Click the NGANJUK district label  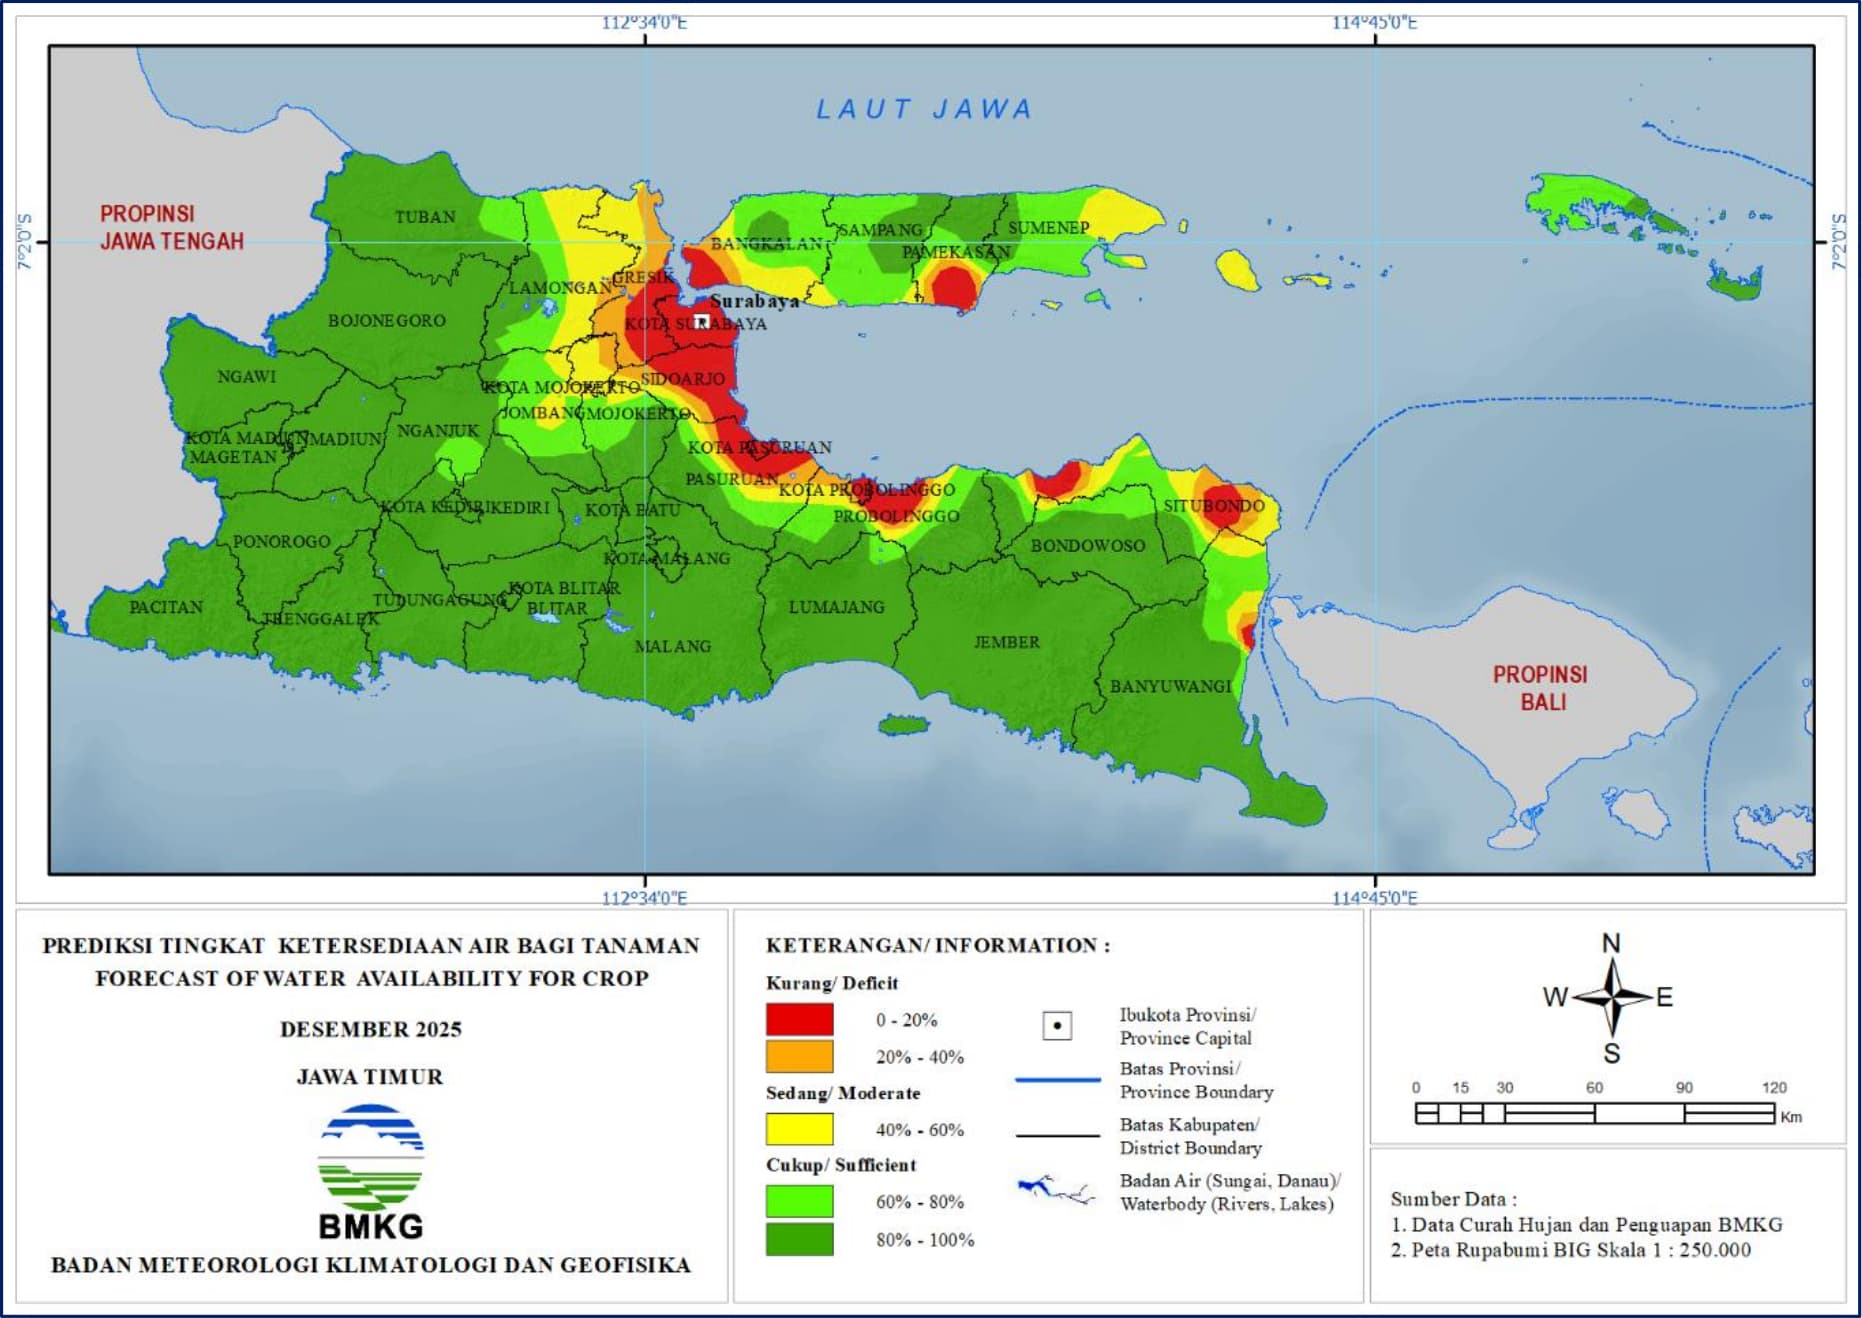[438, 431]
